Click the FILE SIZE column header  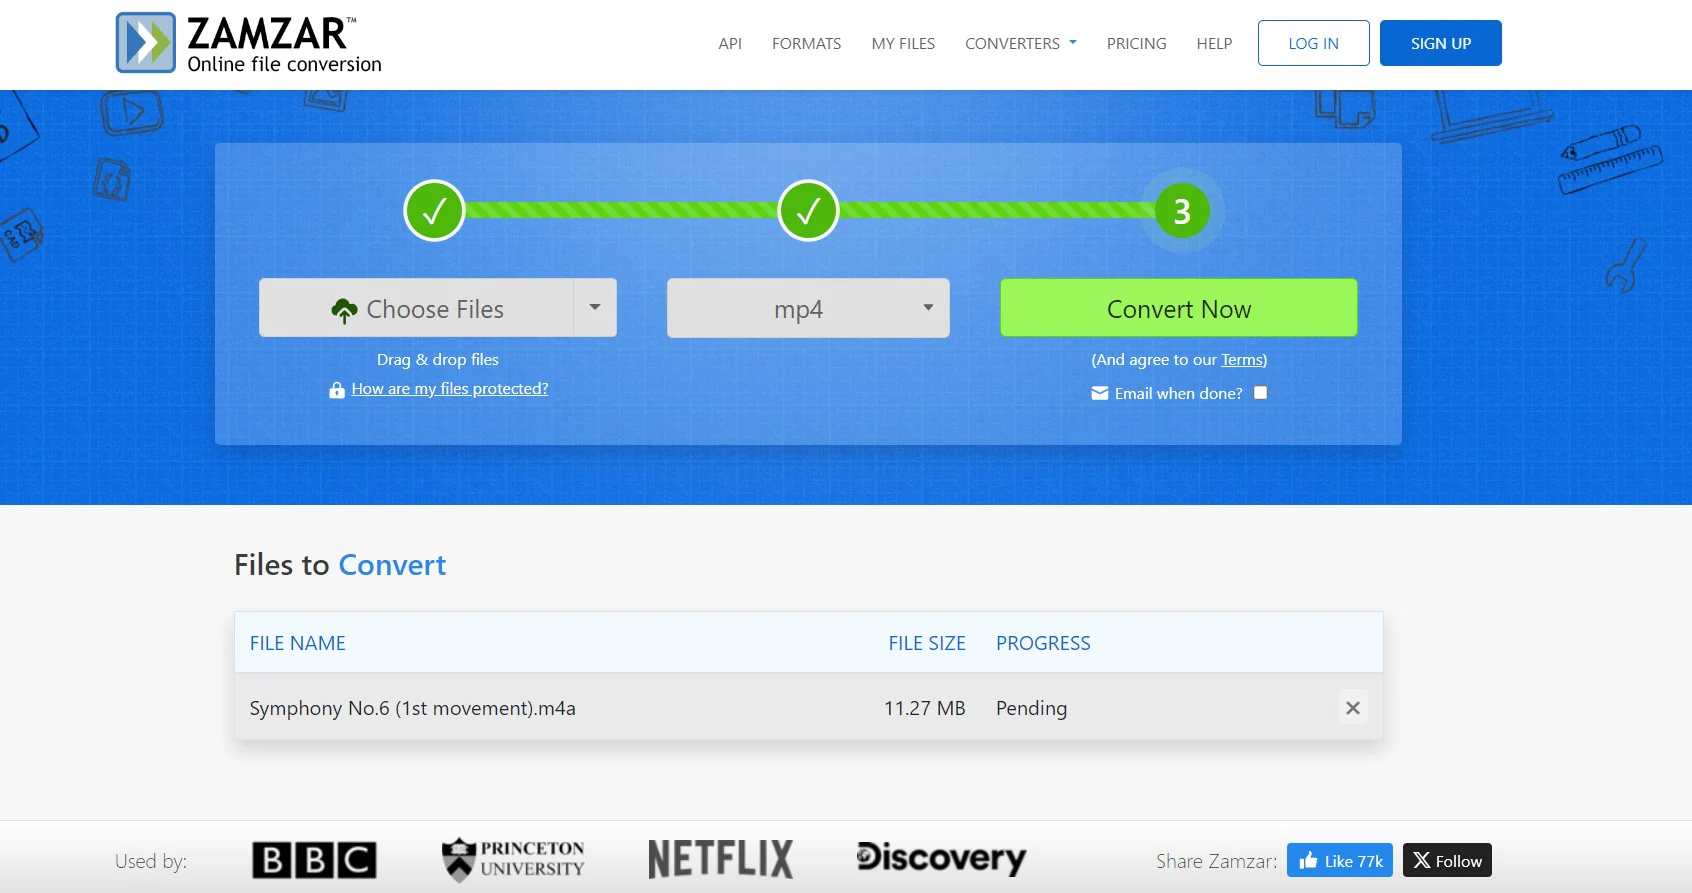tap(927, 643)
